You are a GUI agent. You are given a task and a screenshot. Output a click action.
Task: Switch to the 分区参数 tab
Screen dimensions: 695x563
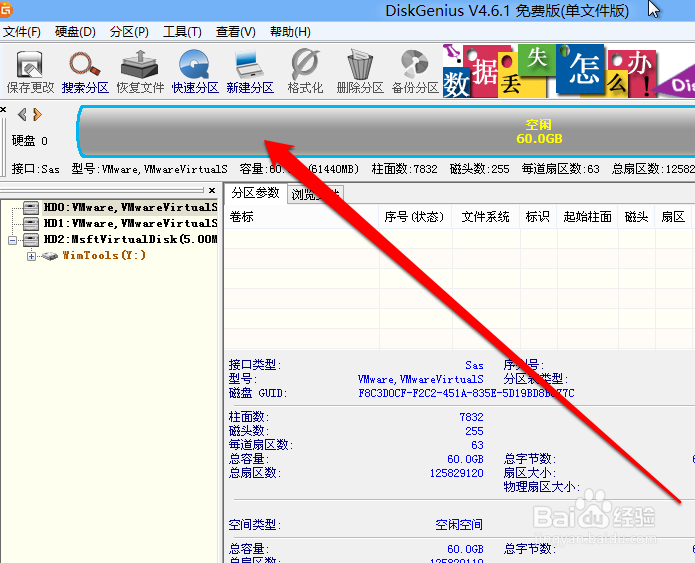pos(255,193)
